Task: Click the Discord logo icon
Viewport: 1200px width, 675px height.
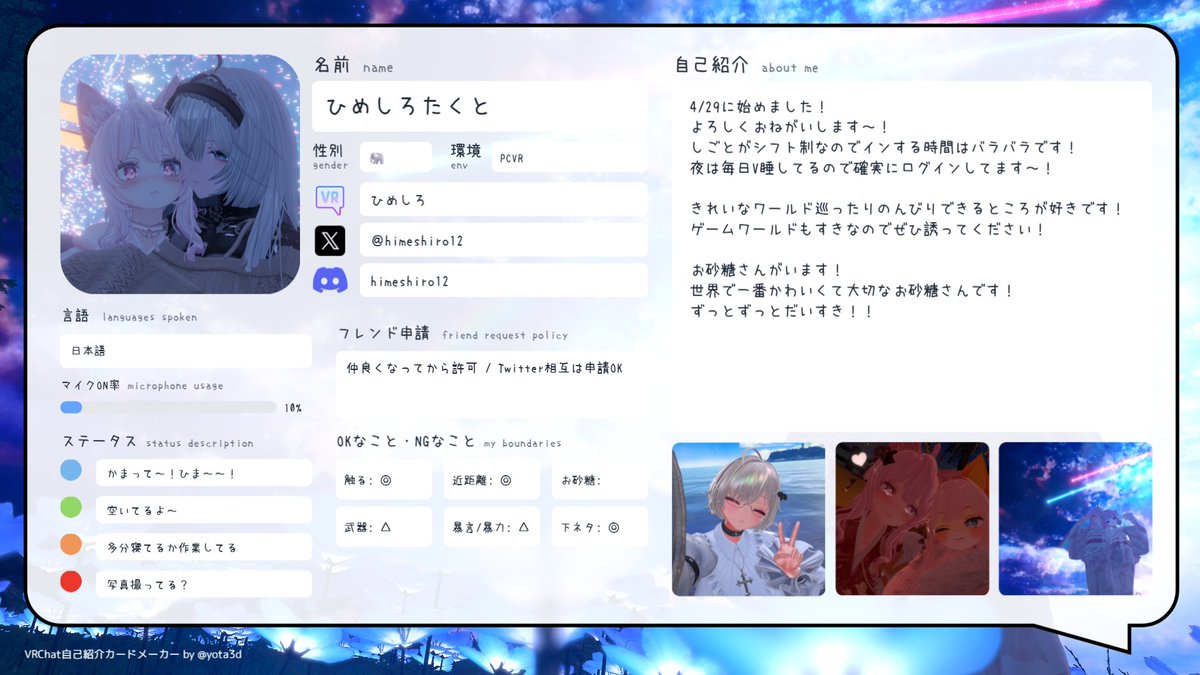Action: (330, 279)
